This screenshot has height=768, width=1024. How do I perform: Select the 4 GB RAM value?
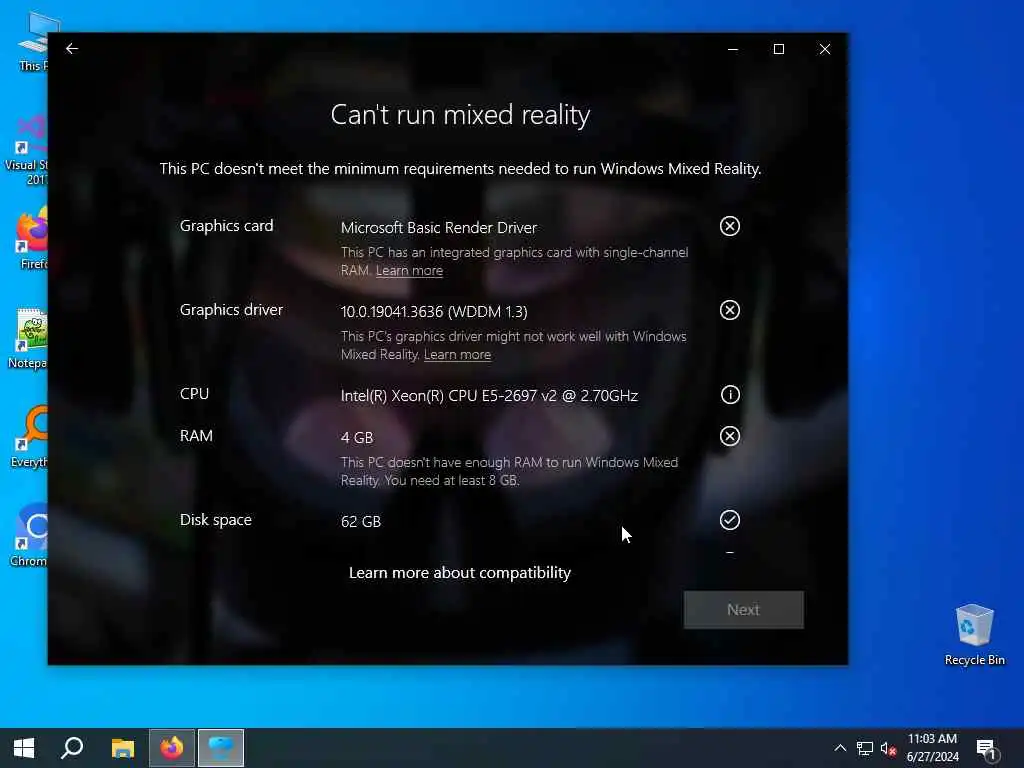(357, 438)
